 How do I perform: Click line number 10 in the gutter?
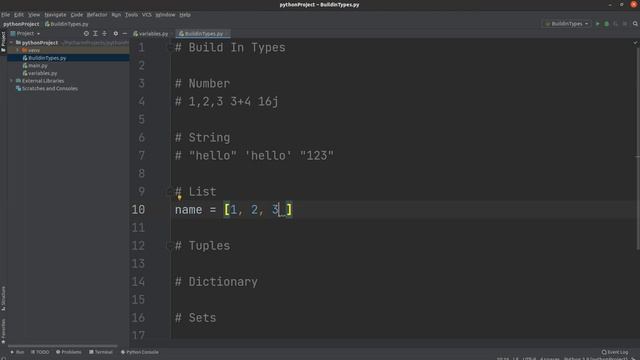tap(138, 210)
